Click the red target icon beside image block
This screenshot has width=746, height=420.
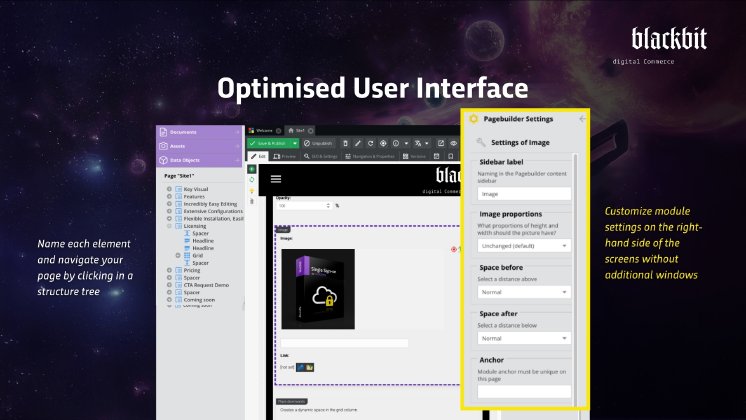(454, 249)
